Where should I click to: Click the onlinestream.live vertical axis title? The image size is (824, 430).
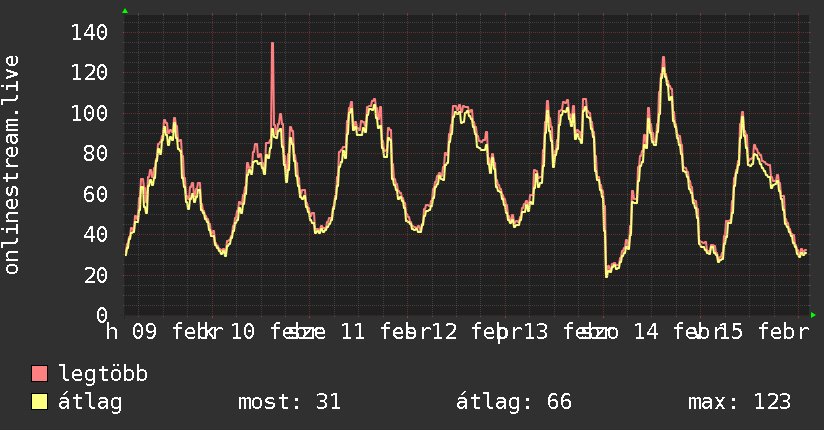pyautogui.click(x=11, y=165)
